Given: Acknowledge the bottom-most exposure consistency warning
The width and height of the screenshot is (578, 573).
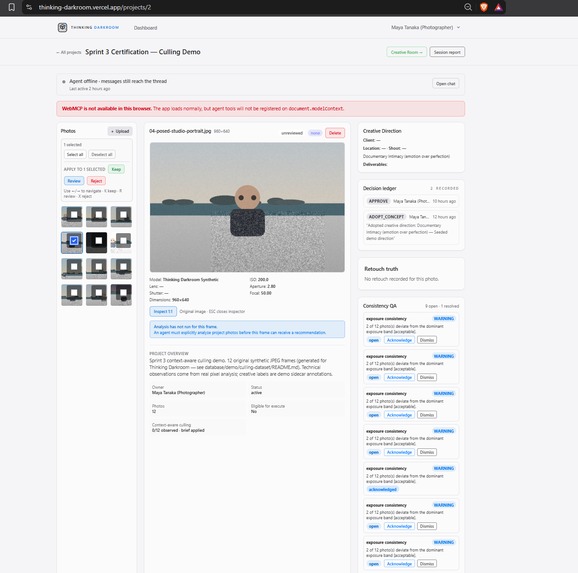Looking at the screenshot, I should click(x=399, y=564).
